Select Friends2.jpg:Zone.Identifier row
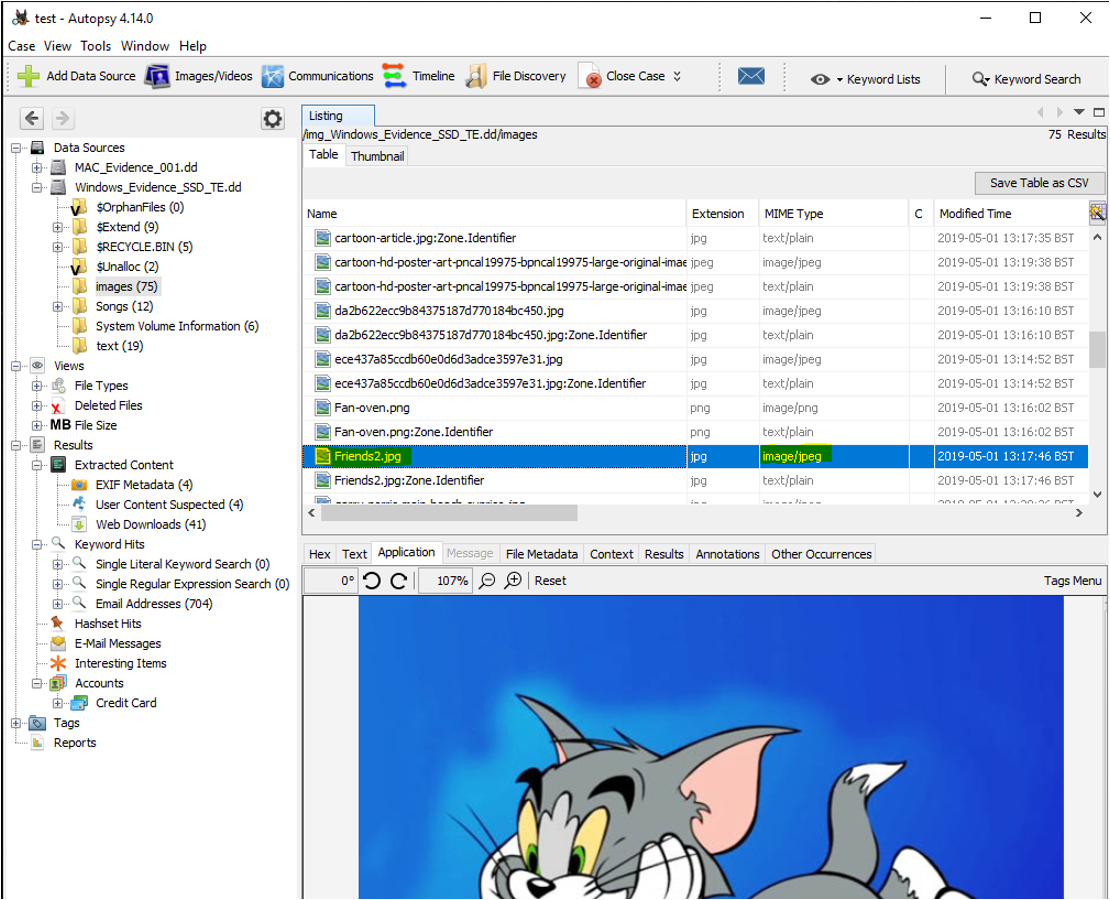Viewport: 1110px width, 900px height. (695, 480)
